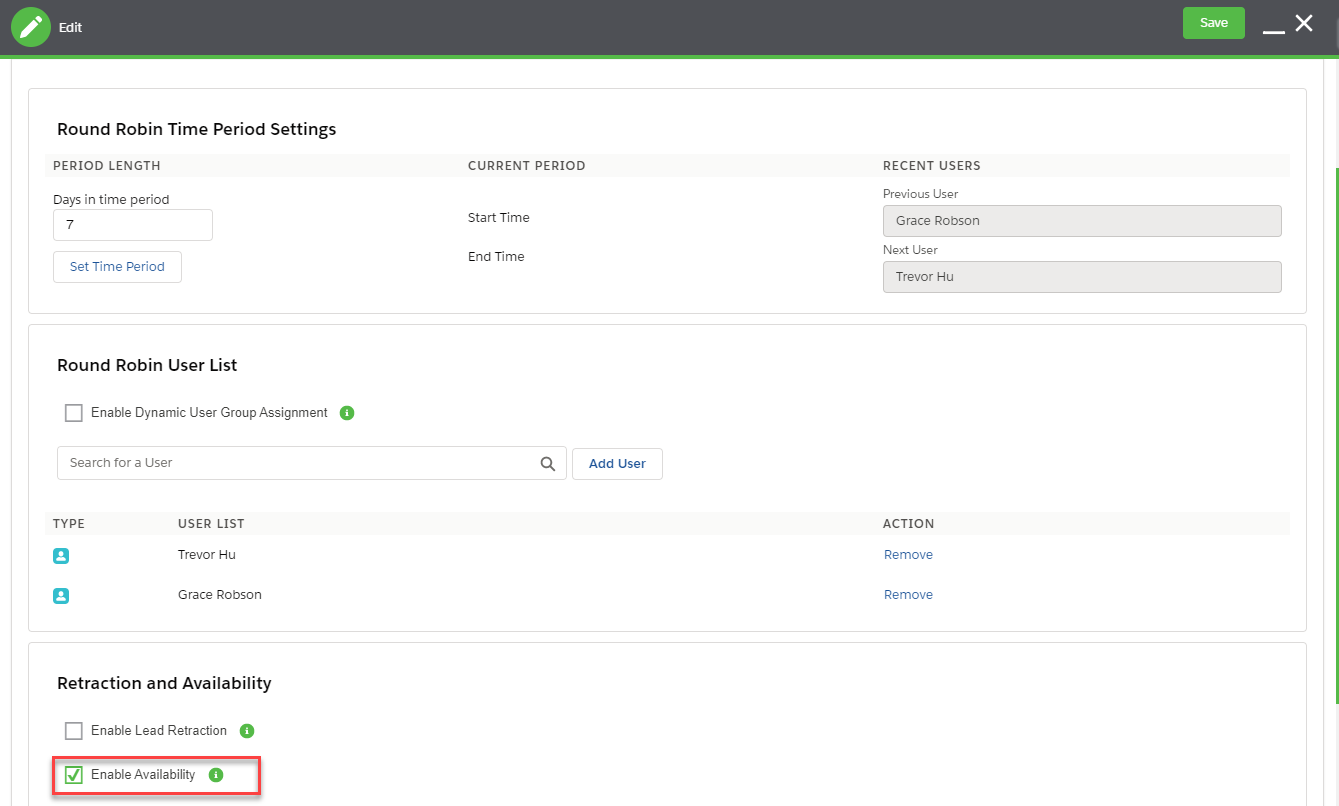Image resolution: width=1339 pixels, height=806 pixels.
Task: Click the Days in time period input field
Action: pyautogui.click(x=132, y=224)
